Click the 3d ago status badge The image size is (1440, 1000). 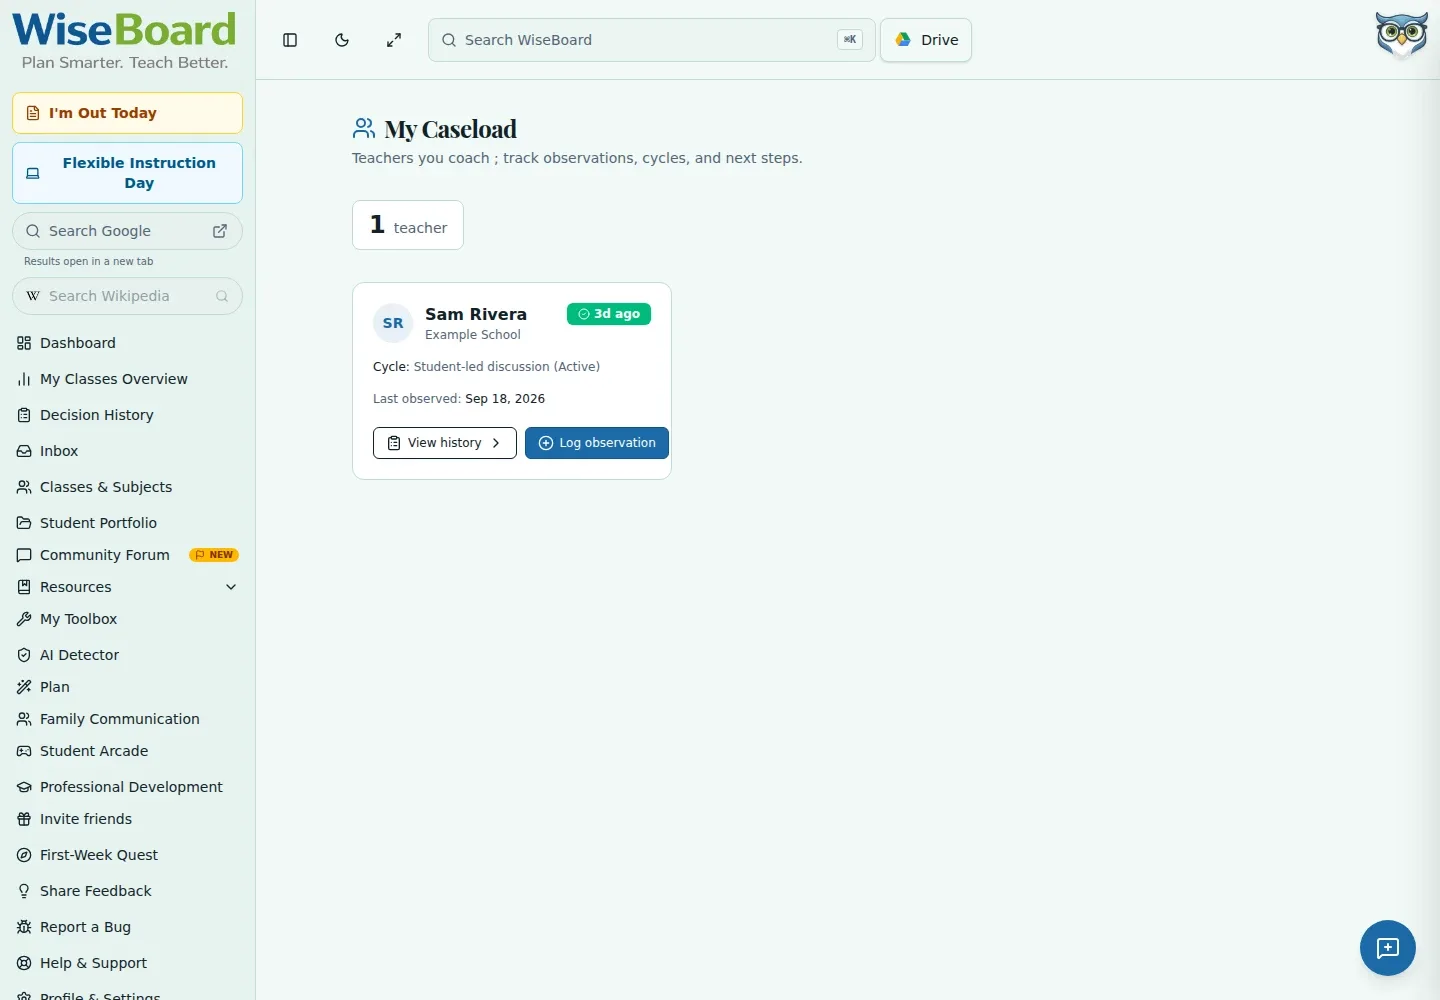pos(609,314)
